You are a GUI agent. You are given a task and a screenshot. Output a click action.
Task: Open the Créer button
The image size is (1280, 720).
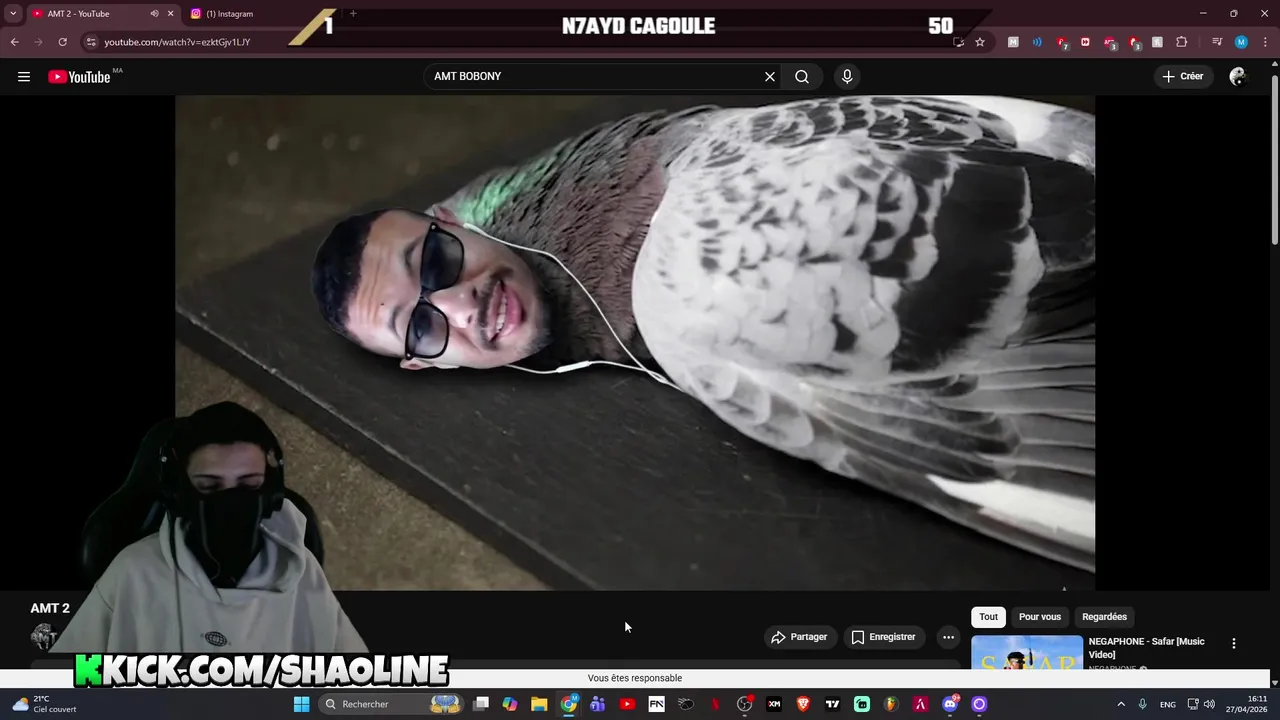coord(1182,77)
